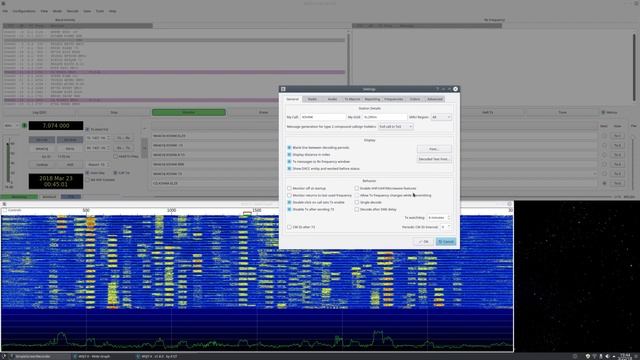
Task: Open the Reporting tab
Action: (x=372, y=99)
